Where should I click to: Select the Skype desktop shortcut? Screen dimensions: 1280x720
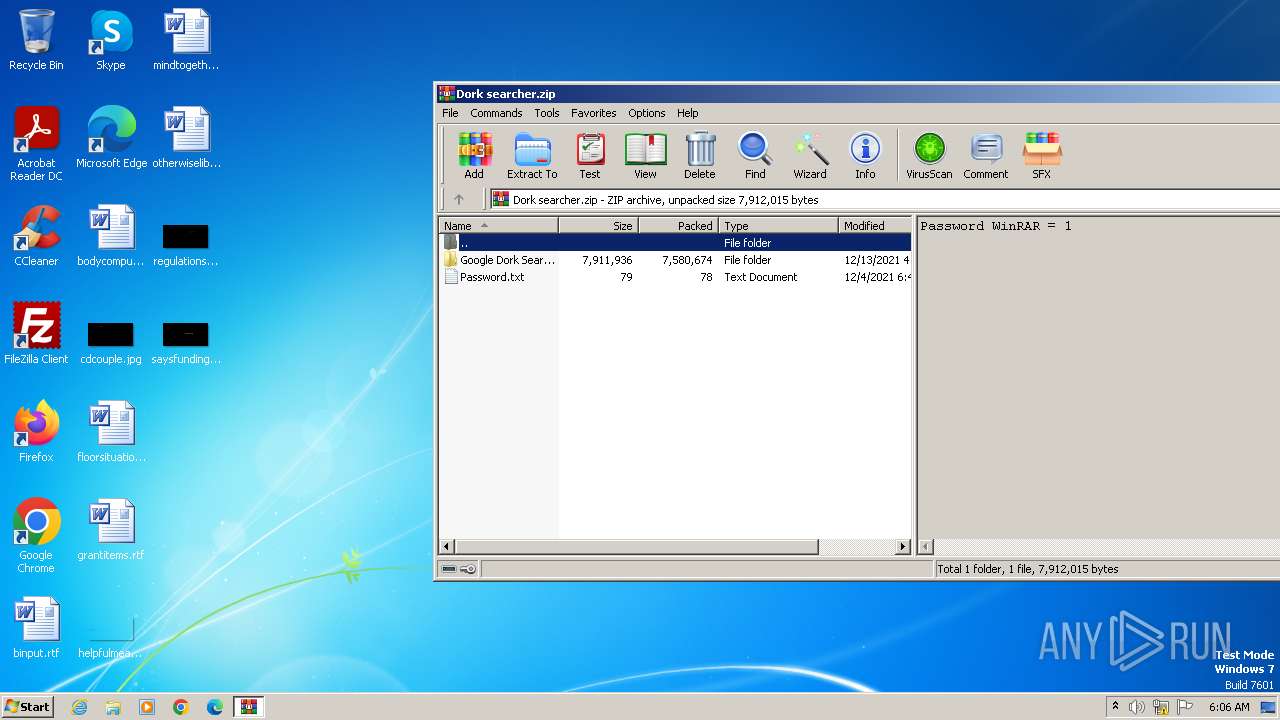[111, 40]
